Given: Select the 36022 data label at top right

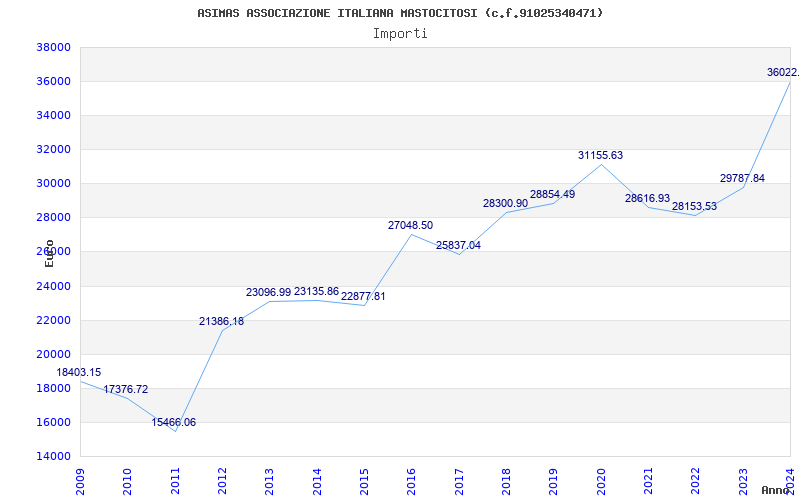Looking at the screenshot, I should click(x=783, y=72).
